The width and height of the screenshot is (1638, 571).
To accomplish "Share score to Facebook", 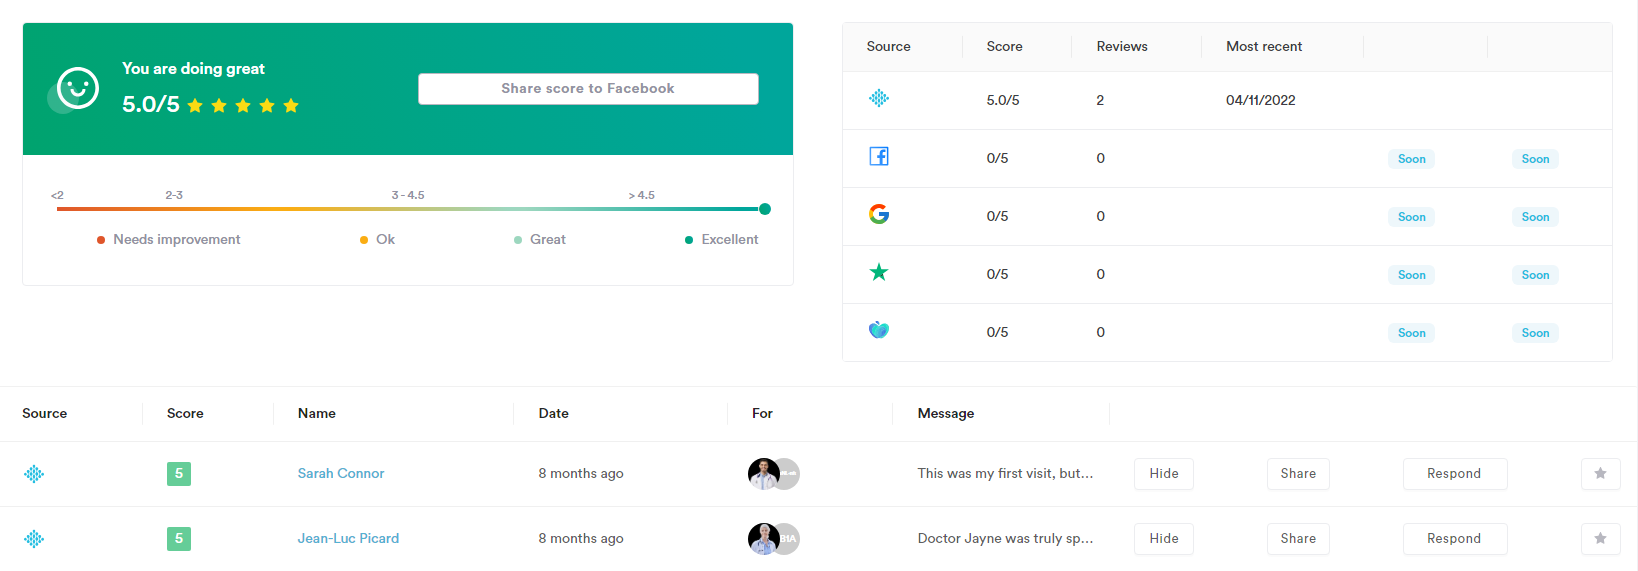I will pos(588,89).
